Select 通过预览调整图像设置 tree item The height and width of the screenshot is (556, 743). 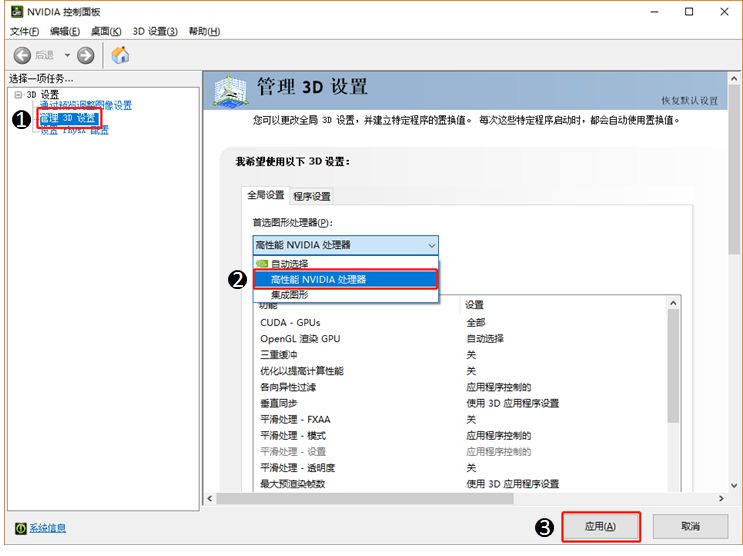click(x=86, y=105)
